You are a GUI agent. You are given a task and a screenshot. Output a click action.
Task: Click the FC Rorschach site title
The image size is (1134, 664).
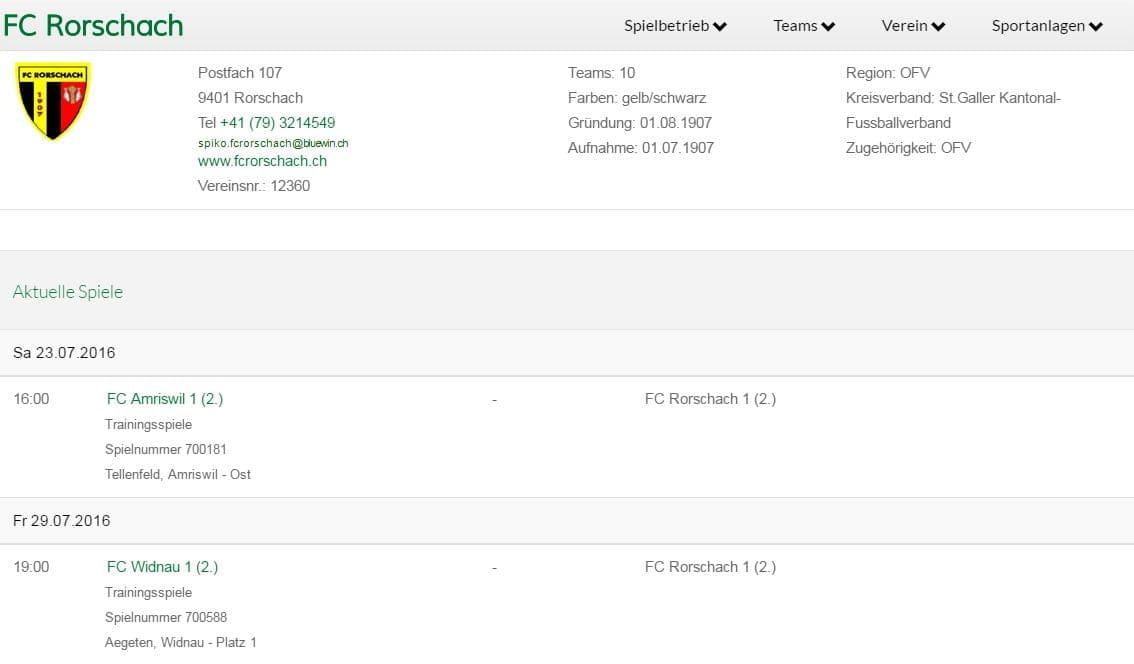[x=93, y=25]
